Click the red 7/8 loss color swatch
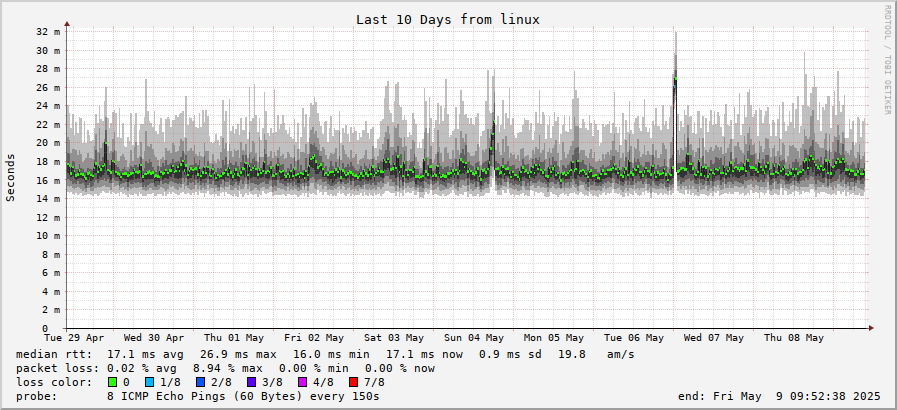 353,383
